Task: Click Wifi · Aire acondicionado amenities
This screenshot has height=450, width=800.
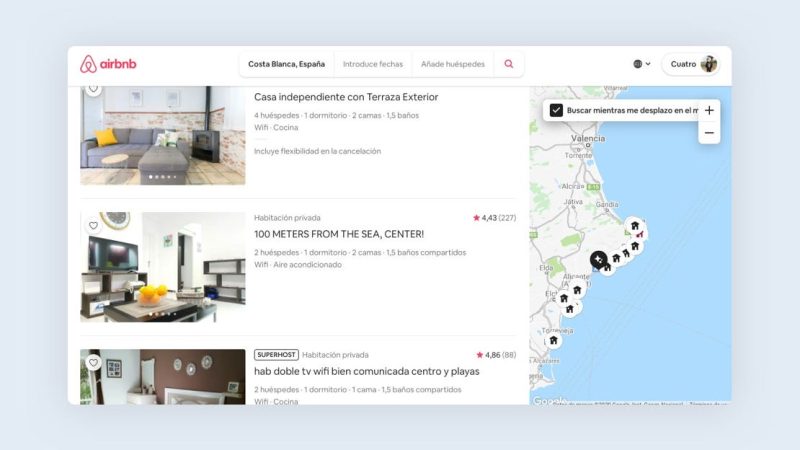Action: tap(298, 265)
